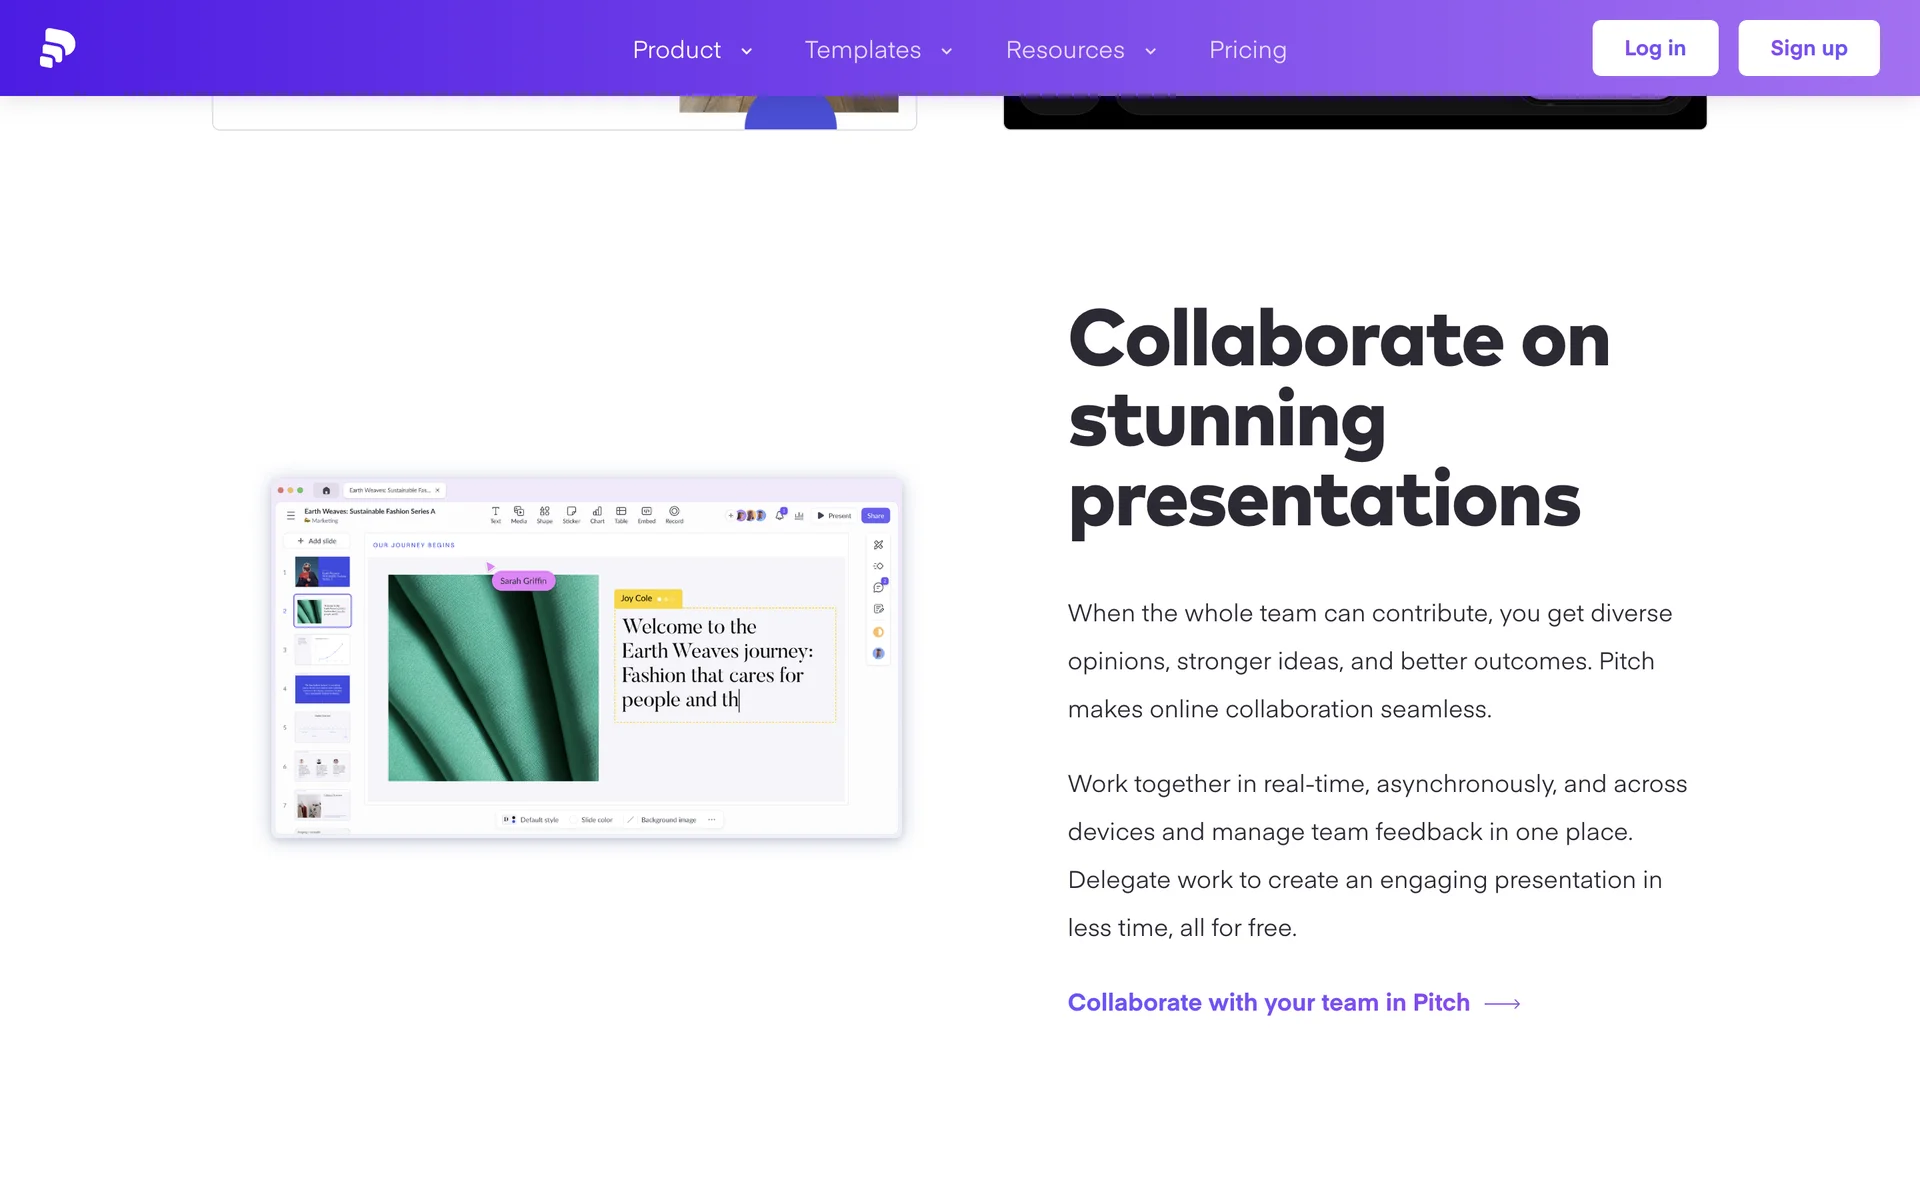Expand the Product dropdown menu
The height and width of the screenshot is (1200, 1920).
[692, 50]
